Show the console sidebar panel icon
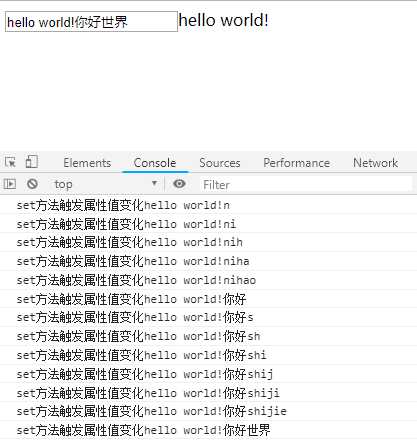 pyautogui.click(x=10, y=184)
